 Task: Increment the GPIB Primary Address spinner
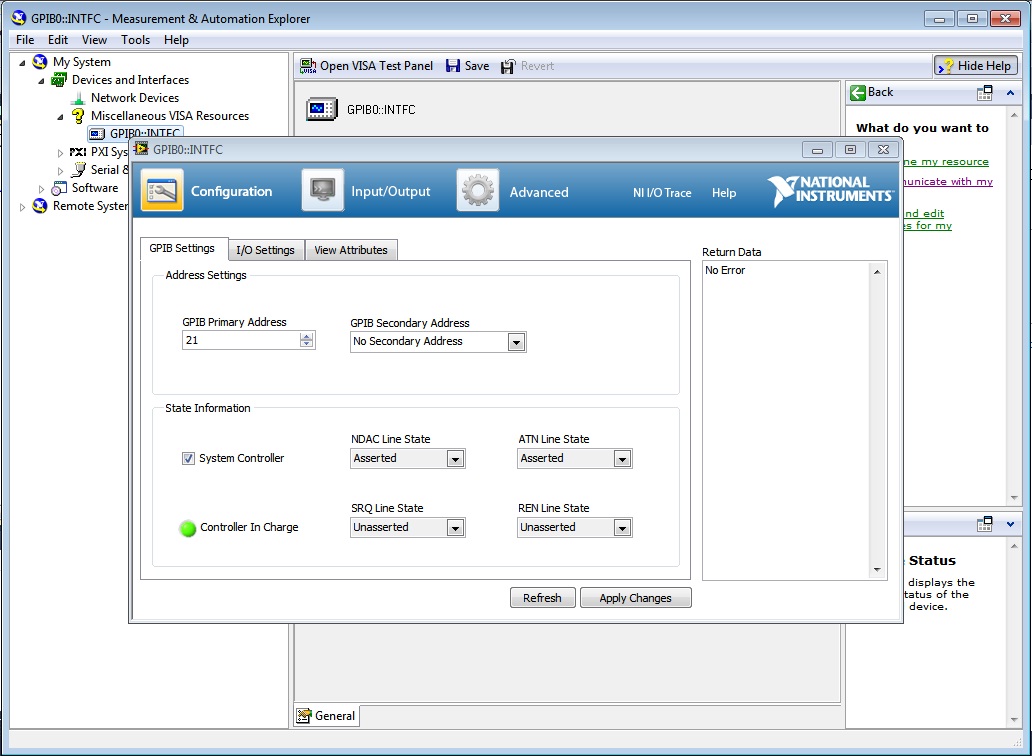(x=307, y=336)
